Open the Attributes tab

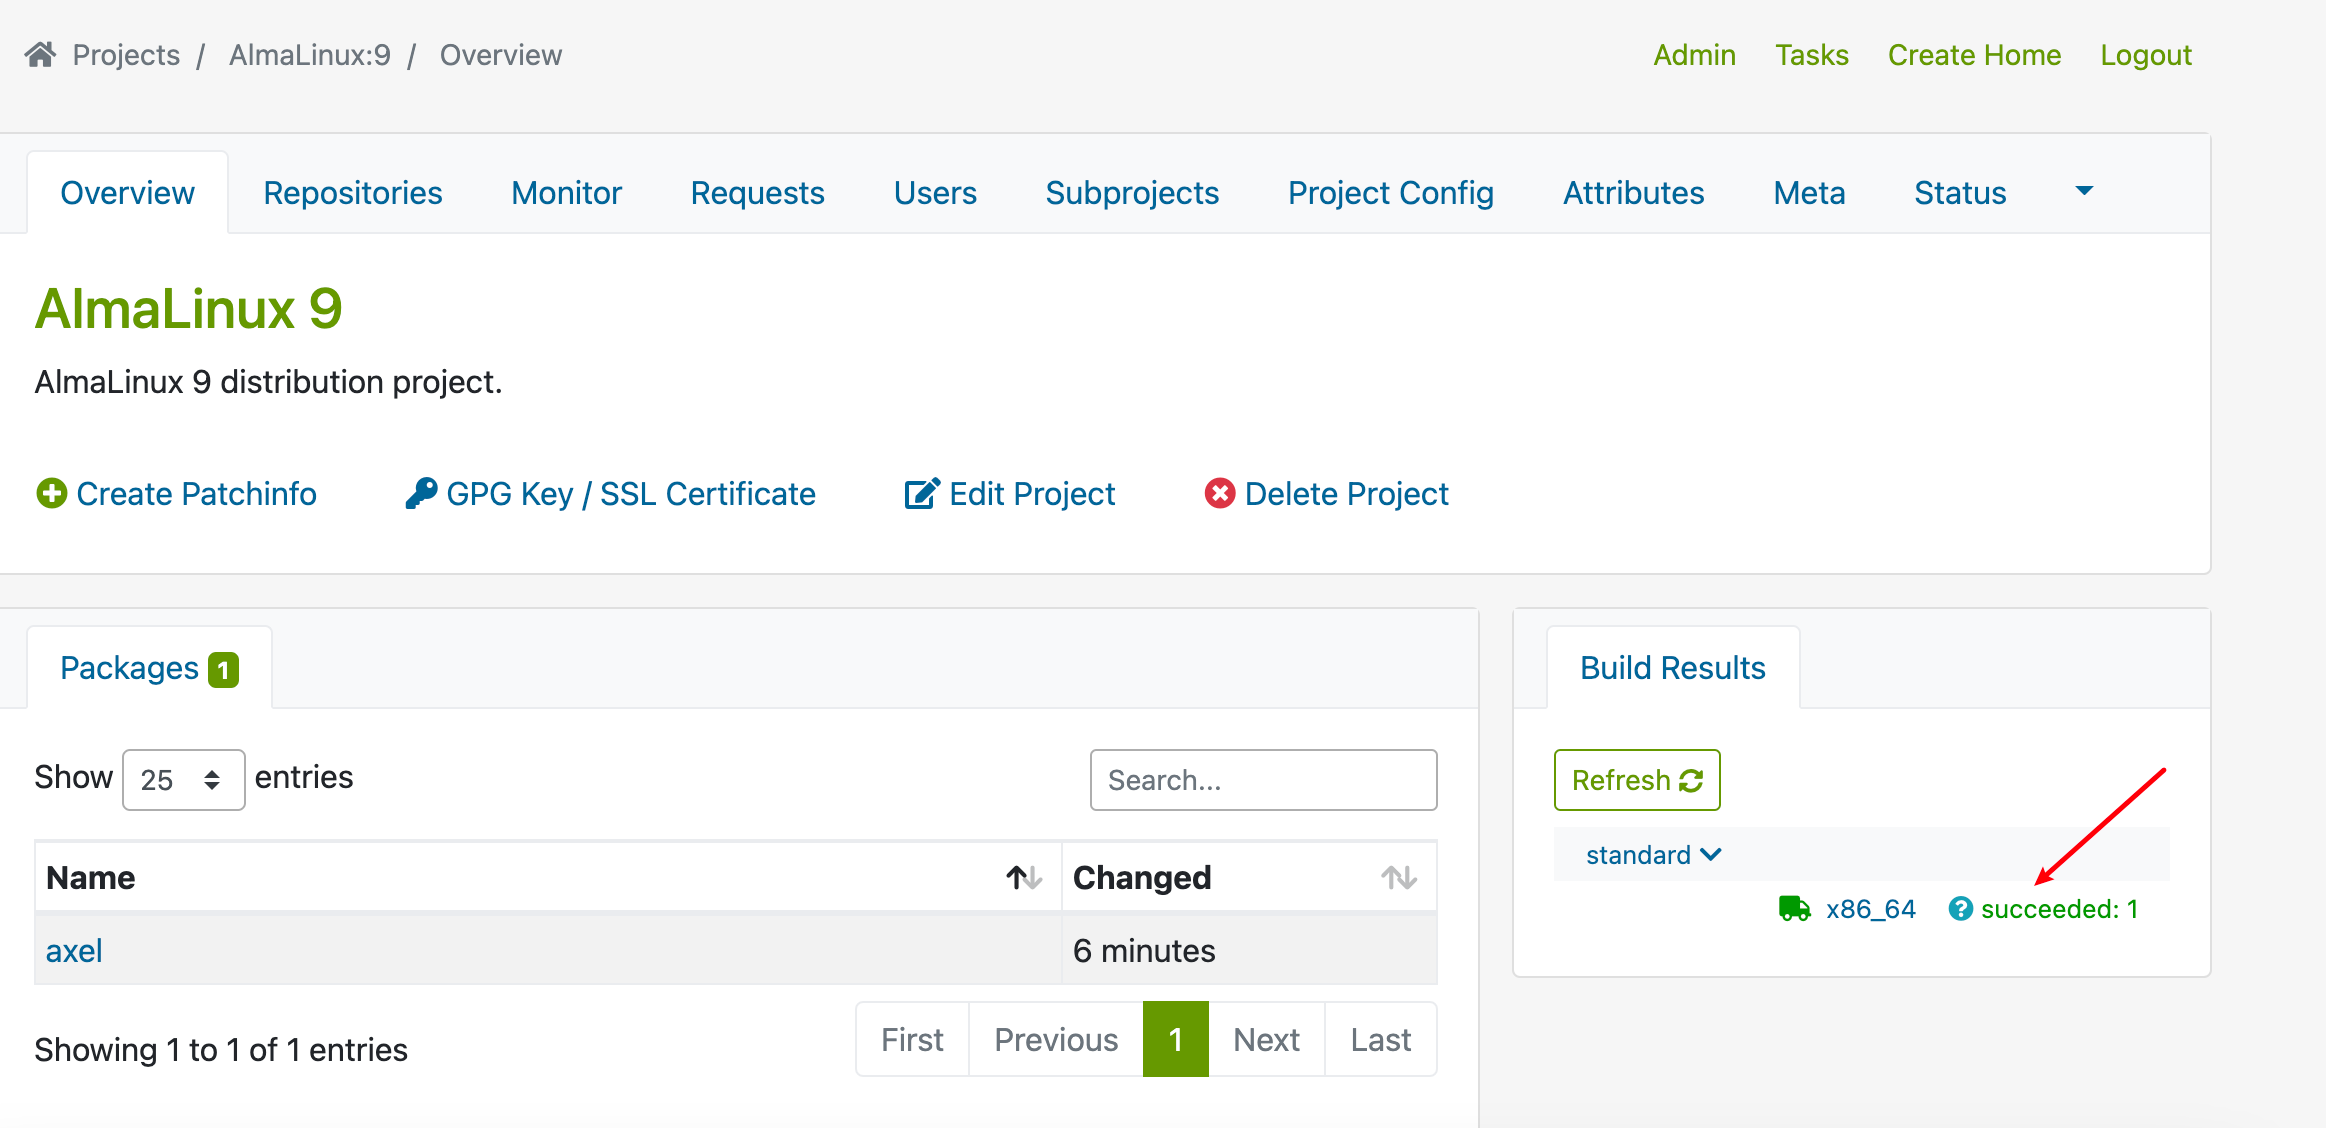(1634, 193)
